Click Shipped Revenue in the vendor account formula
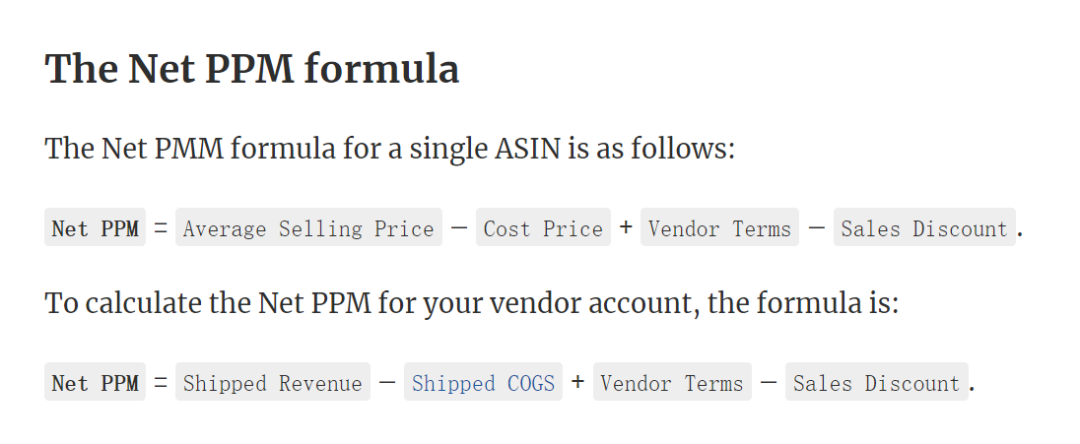 click(x=272, y=383)
